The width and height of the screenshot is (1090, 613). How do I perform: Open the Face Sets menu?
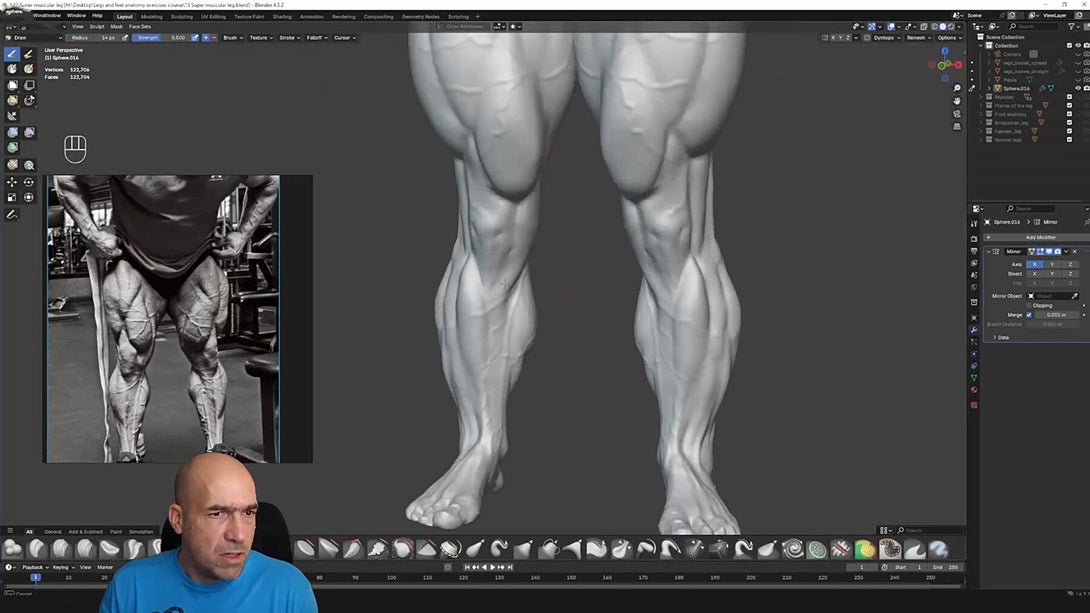pos(140,26)
